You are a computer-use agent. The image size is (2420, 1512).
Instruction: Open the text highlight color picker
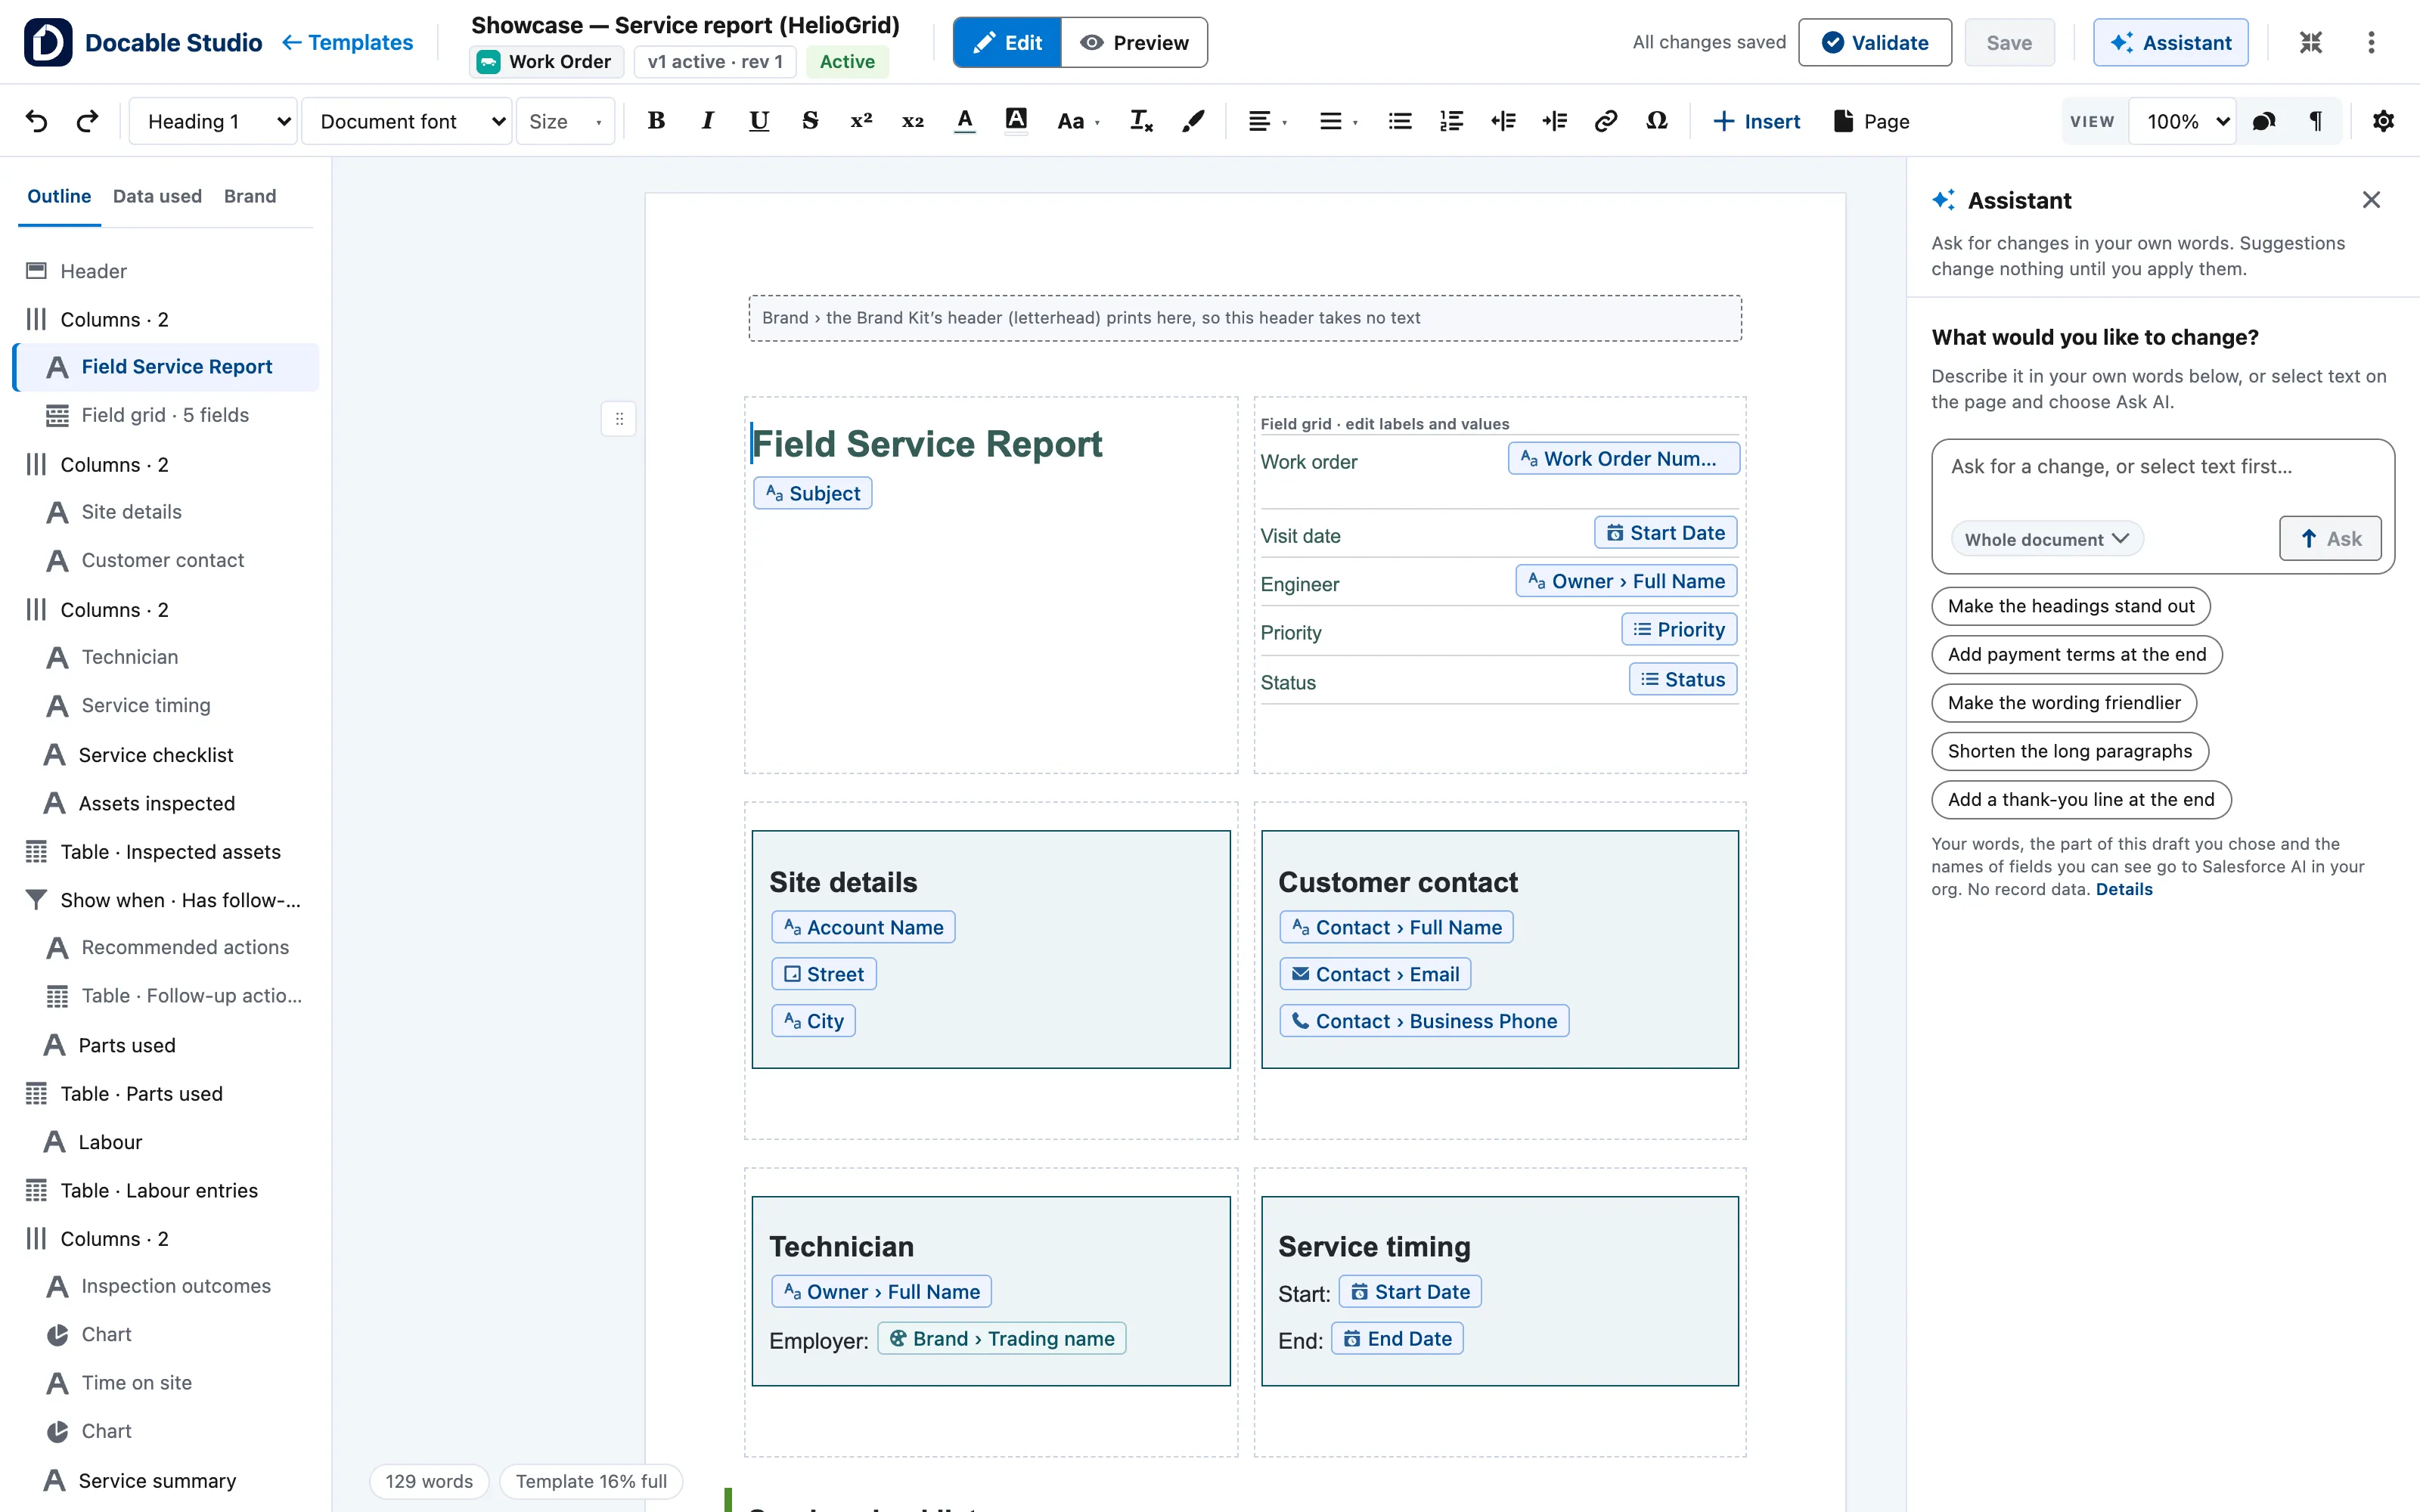pos(1016,121)
